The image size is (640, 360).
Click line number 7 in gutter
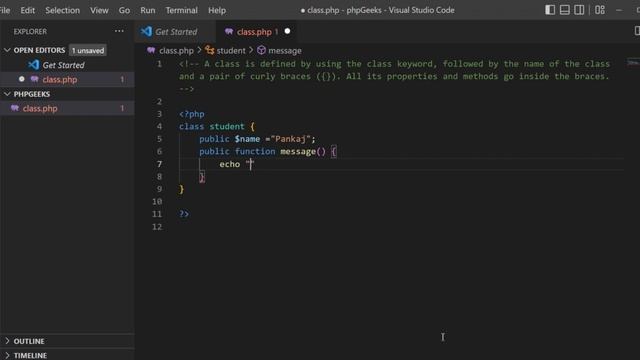click(159, 164)
